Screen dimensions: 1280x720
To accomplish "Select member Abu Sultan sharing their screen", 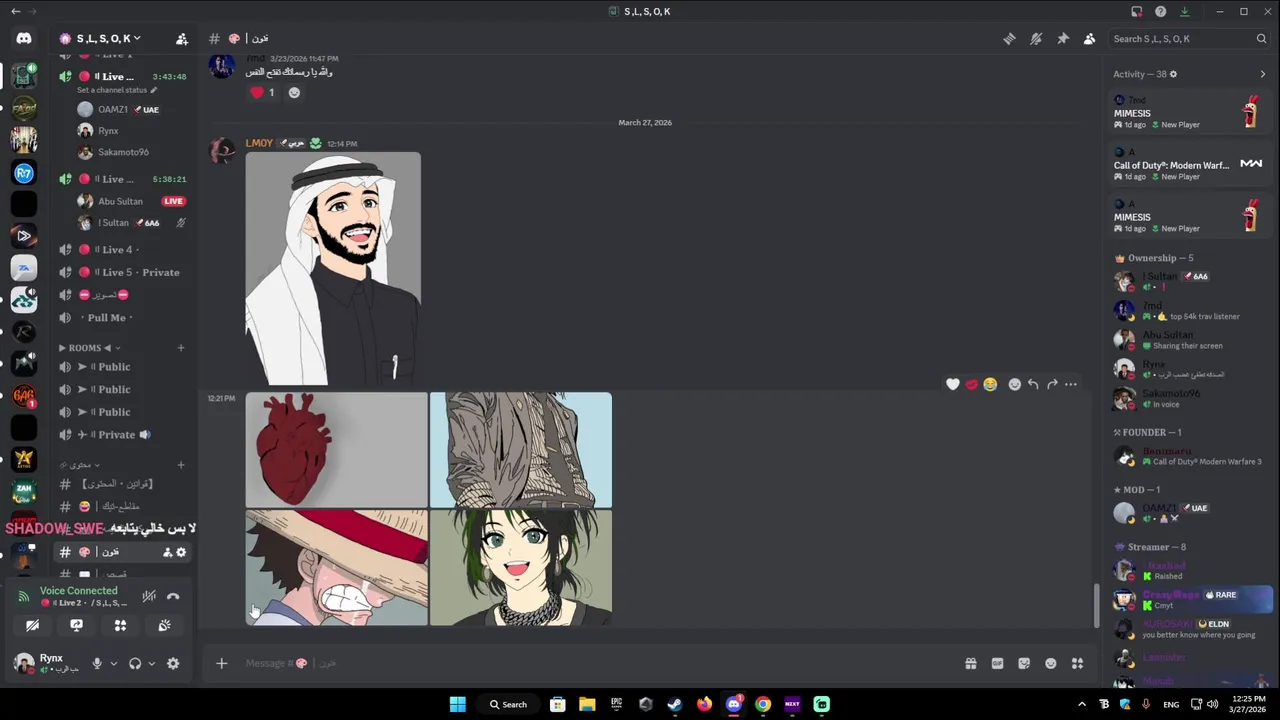I will pyautogui.click(x=1190, y=340).
